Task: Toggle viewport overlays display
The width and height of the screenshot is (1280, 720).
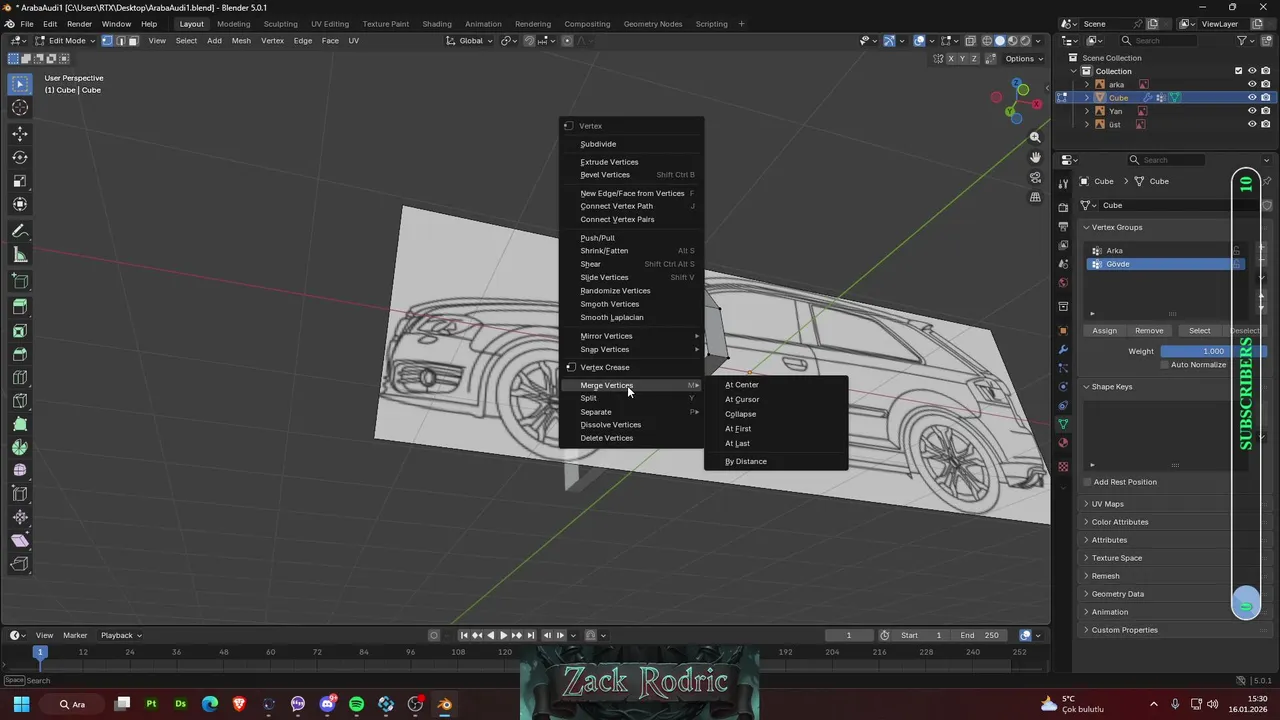Action: pos(920,41)
